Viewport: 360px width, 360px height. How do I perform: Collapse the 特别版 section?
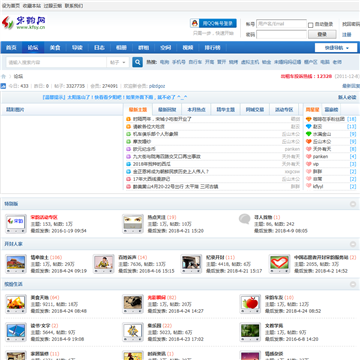tap(353, 204)
